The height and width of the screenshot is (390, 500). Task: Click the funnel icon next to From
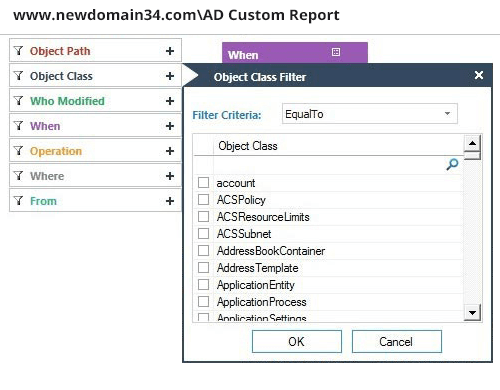click(19, 201)
